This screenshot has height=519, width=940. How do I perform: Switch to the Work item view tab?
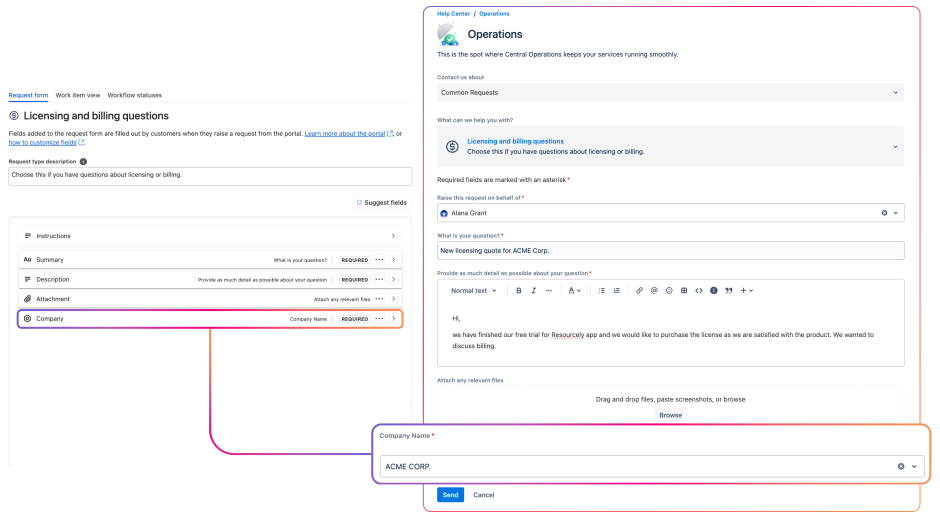click(x=78, y=95)
